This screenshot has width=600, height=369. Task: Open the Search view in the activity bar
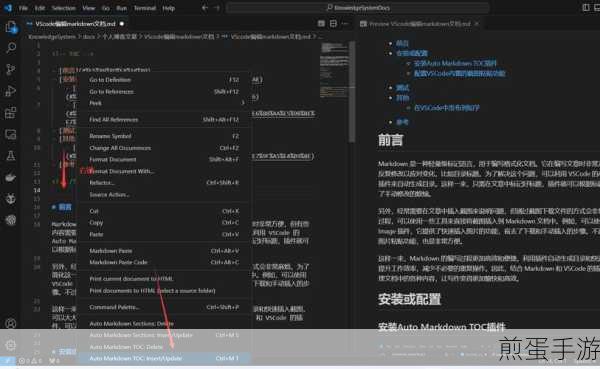pos(11,48)
